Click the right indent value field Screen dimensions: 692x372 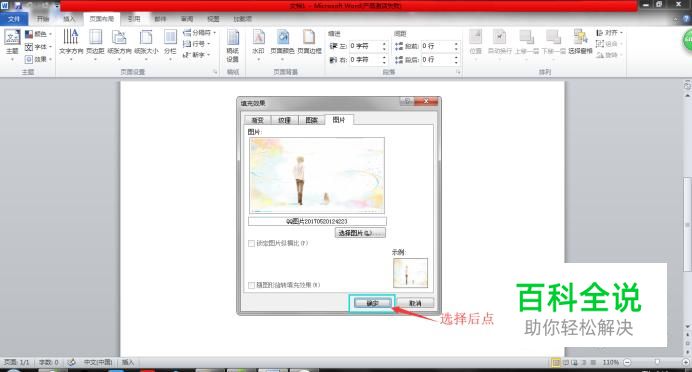[x=365, y=60]
